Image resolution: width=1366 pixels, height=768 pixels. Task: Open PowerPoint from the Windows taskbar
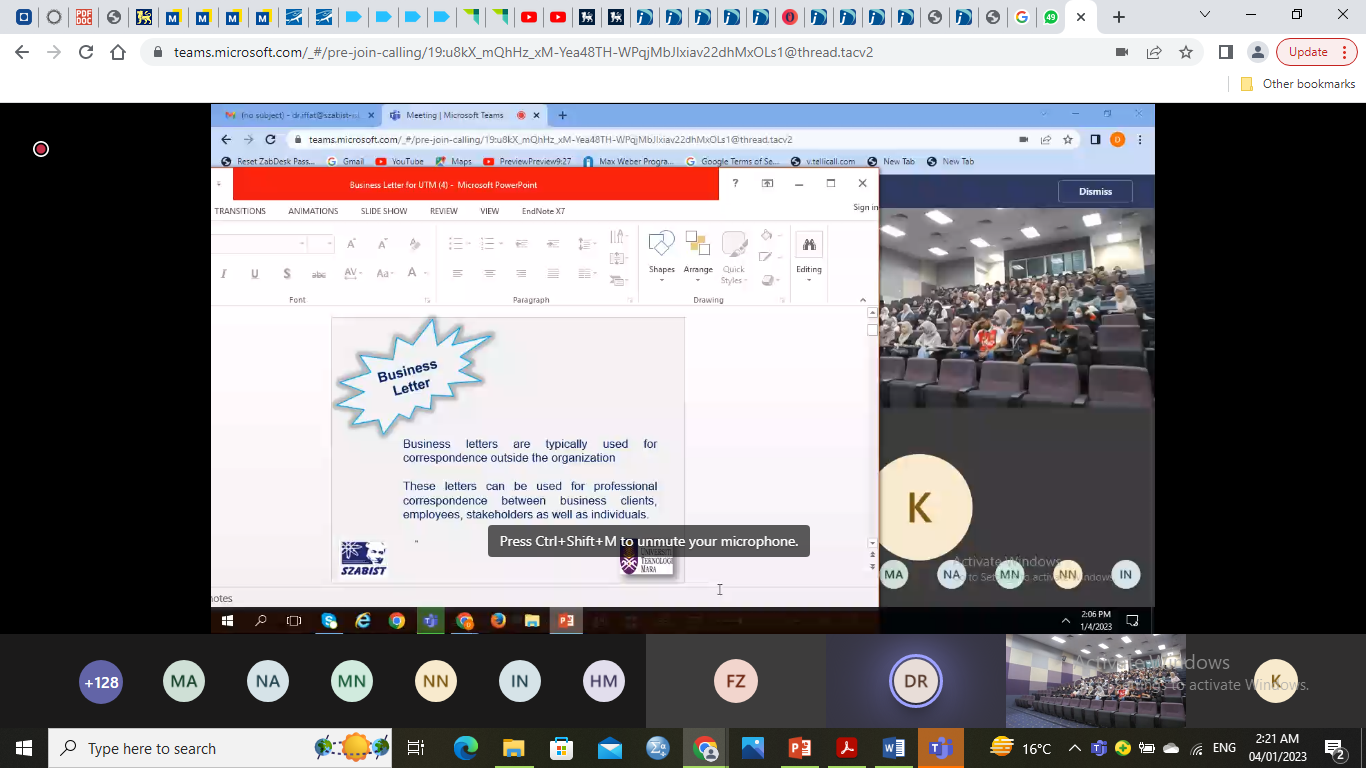(800, 748)
